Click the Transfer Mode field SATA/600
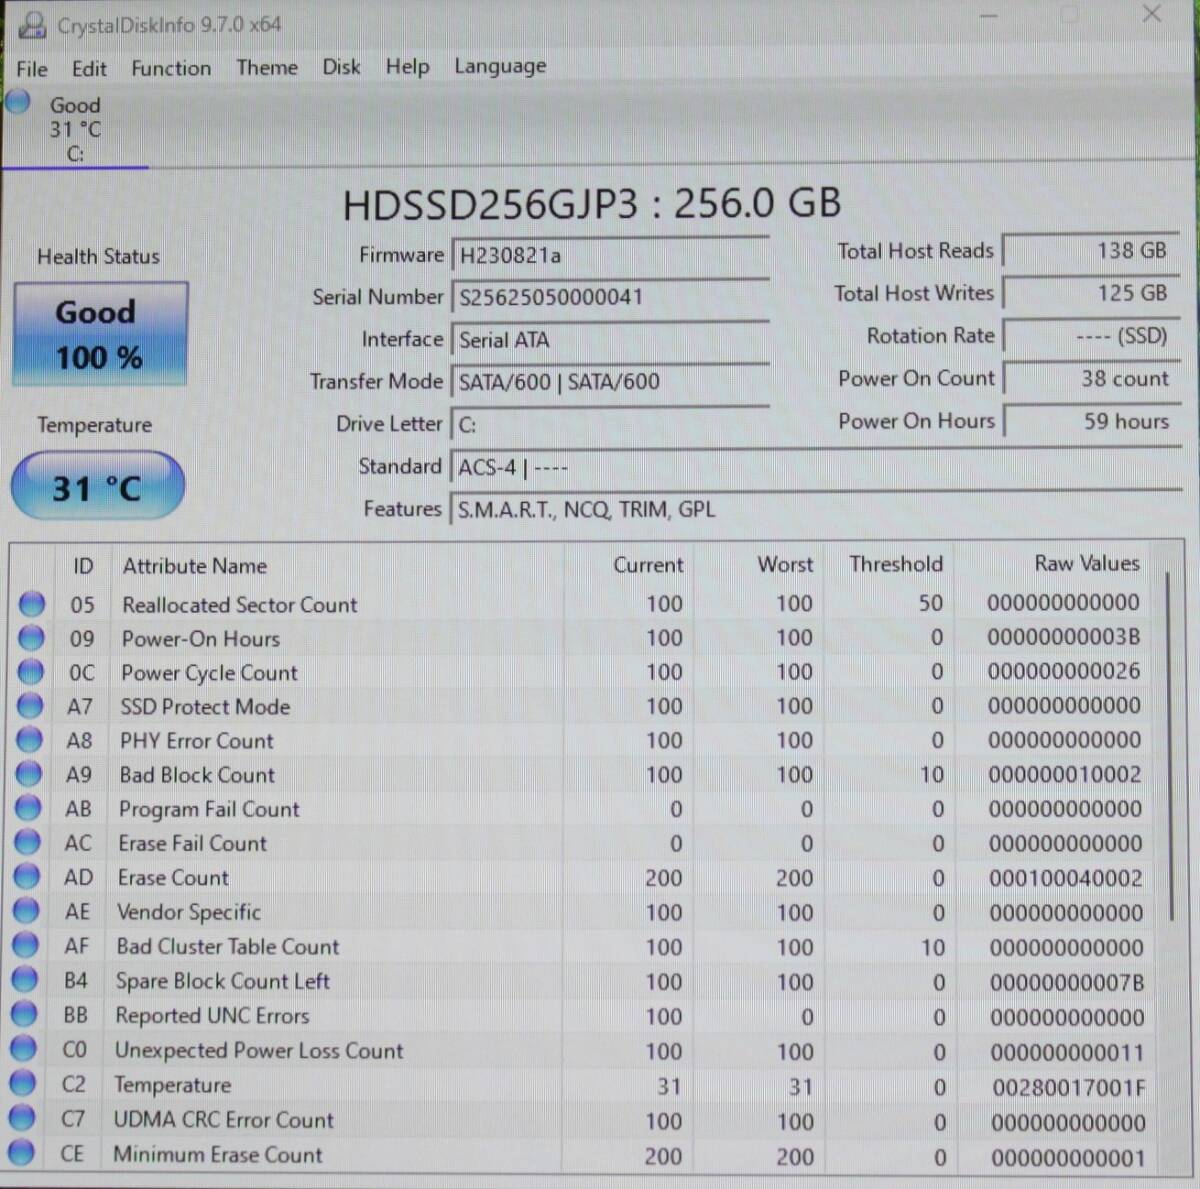Image resolution: width=1200 pixels, height=1189 pixels. coord(610,382)
